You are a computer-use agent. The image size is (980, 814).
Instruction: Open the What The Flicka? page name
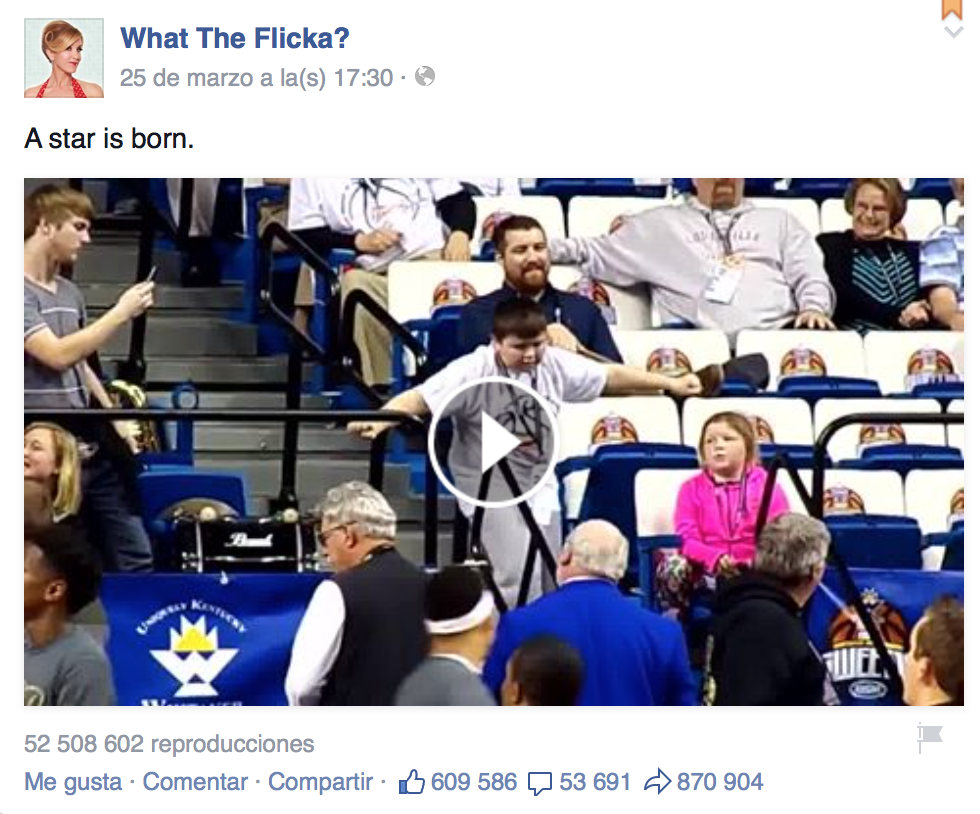tap(234, 38)
